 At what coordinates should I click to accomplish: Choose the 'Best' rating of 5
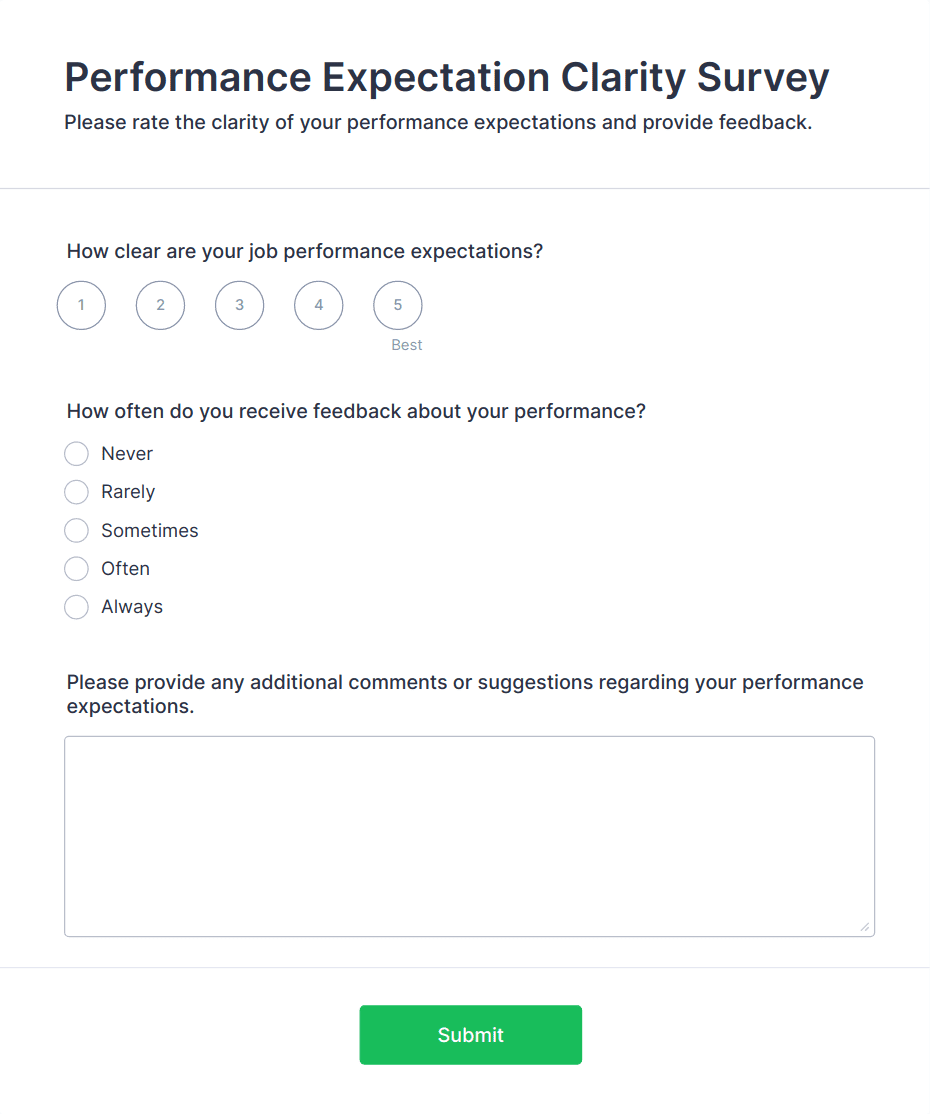pyautogui.click(x=397, y=305)
